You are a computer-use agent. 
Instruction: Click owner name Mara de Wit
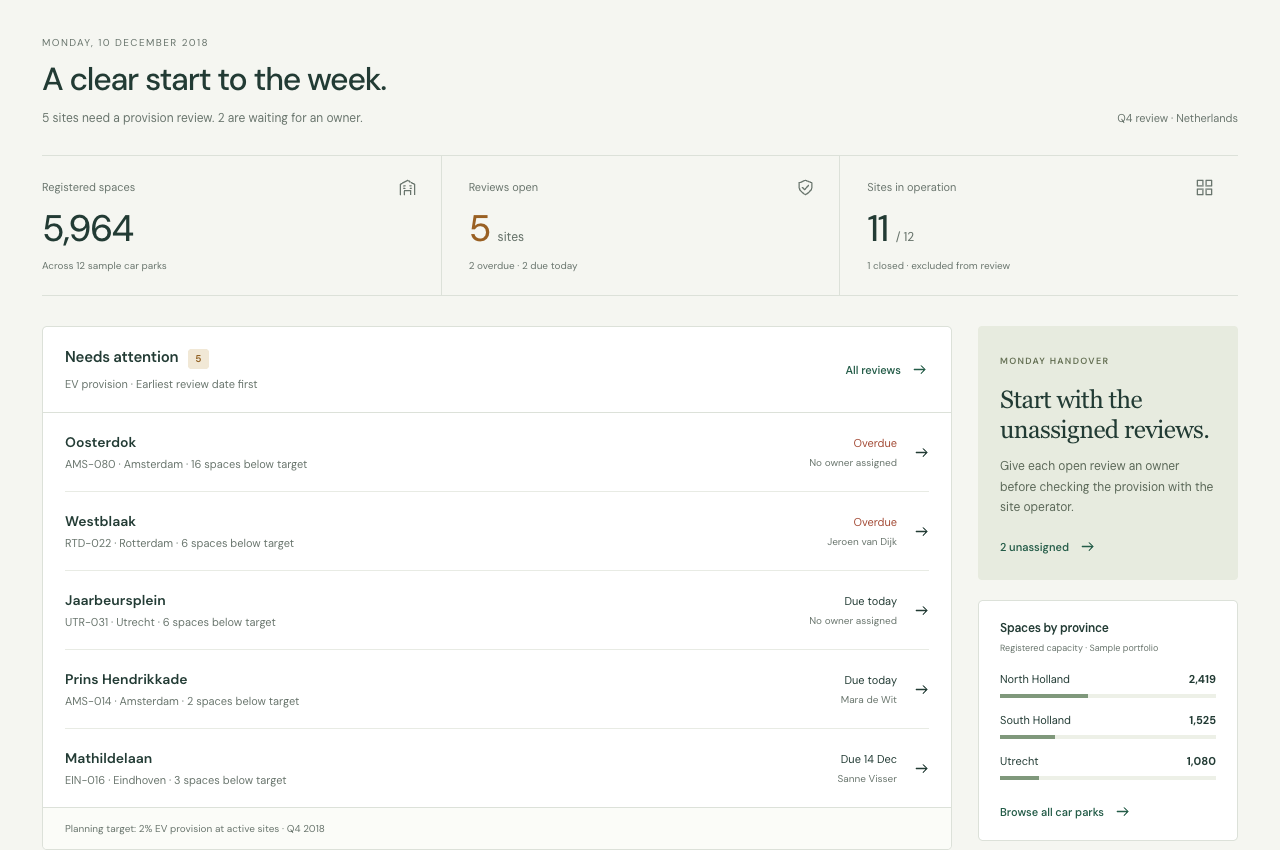tap(869, 700)
